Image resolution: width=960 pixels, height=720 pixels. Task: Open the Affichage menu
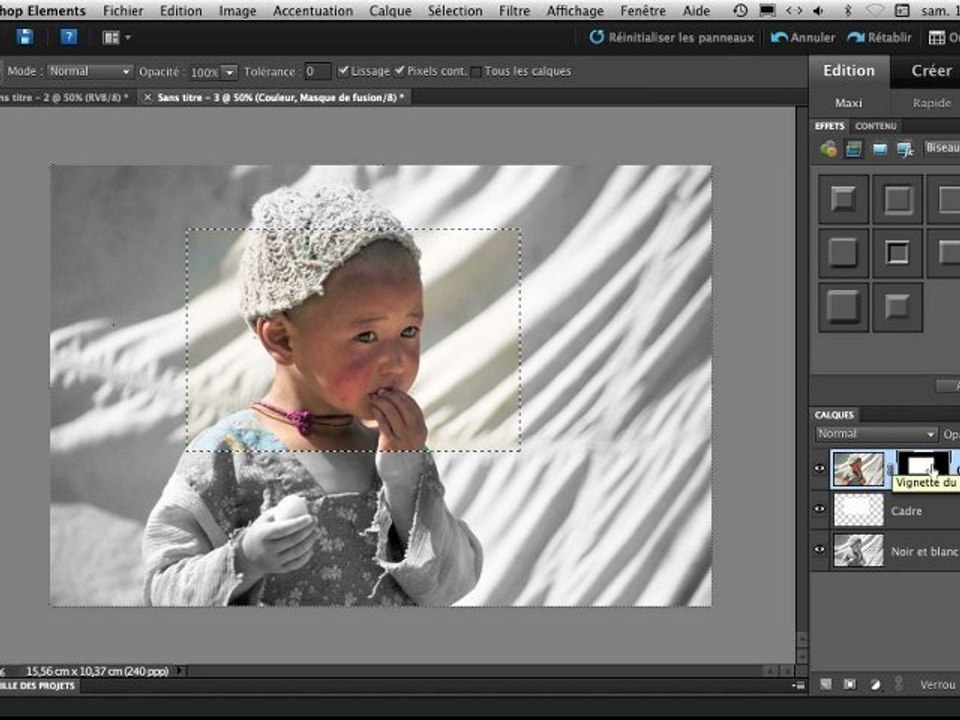point(575,10)
